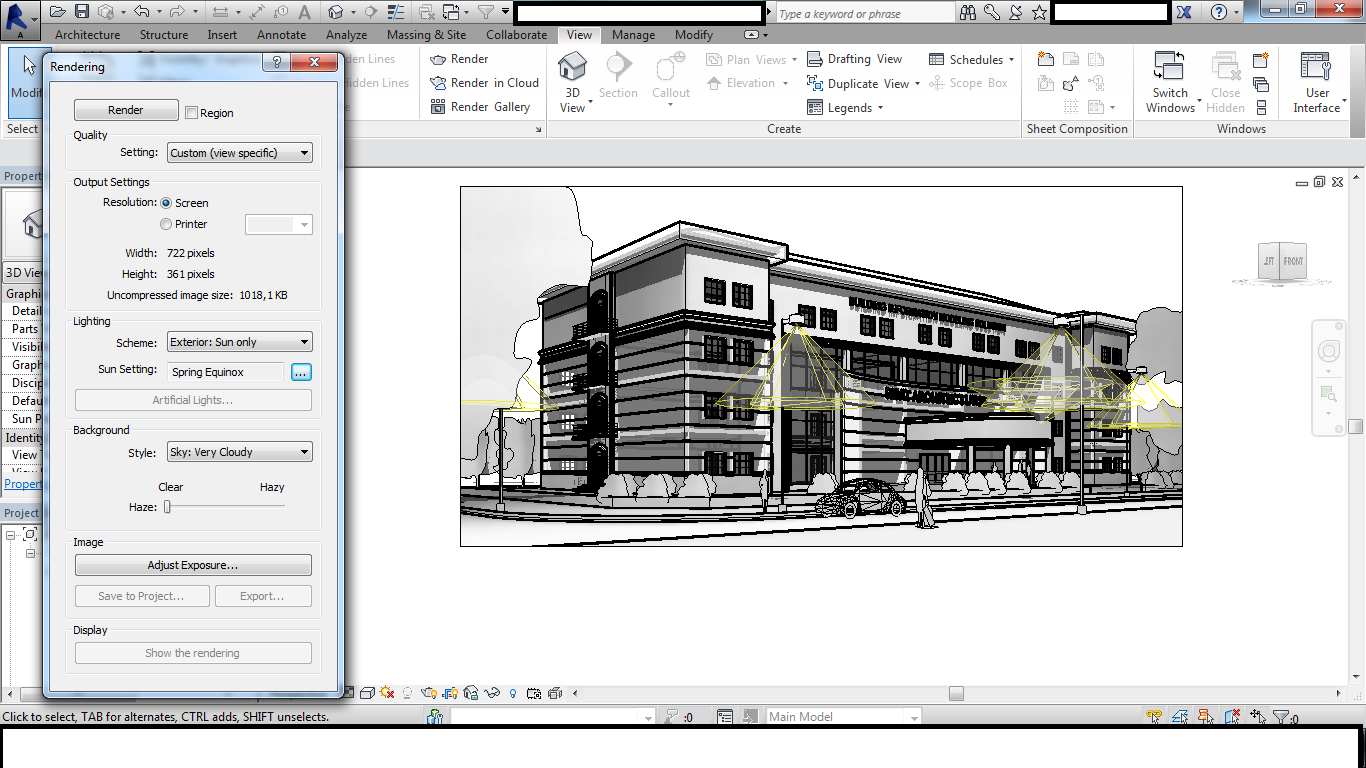Expand the Lighting Scheme dropdown

240,342
